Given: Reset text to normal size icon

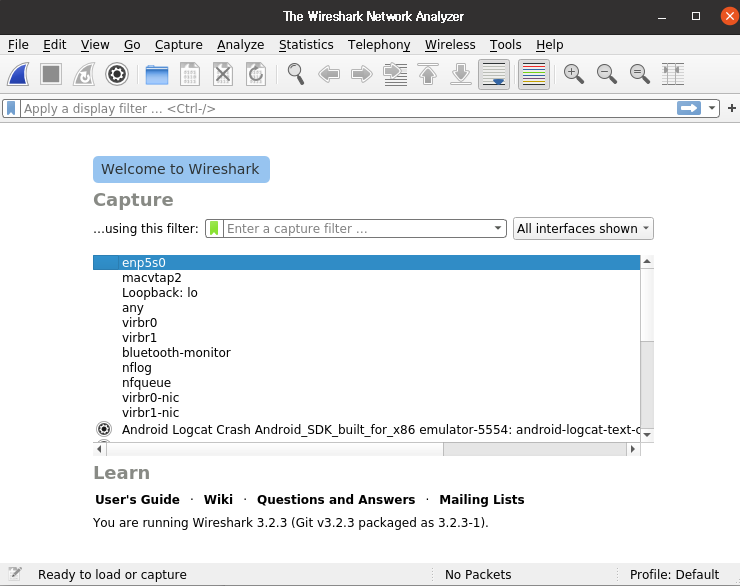Looking at the screenshot, I should [x=640, y=74].
